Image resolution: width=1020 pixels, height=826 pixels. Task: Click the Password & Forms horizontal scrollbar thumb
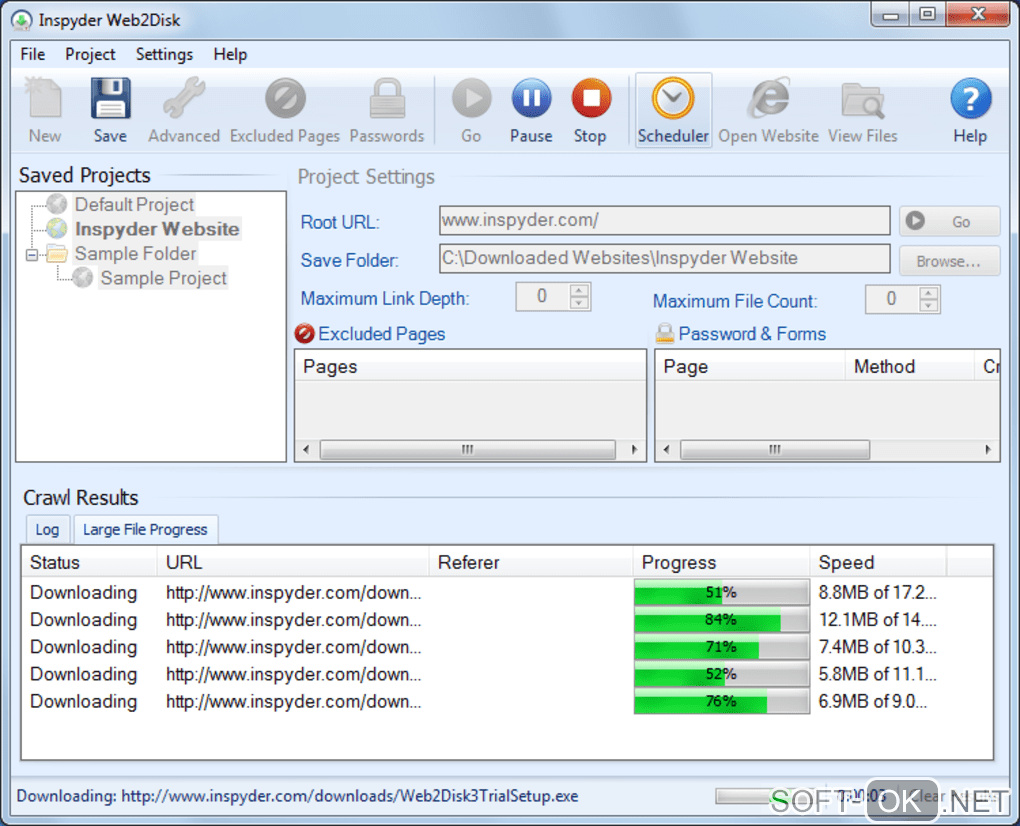click(x=774, y=449)
